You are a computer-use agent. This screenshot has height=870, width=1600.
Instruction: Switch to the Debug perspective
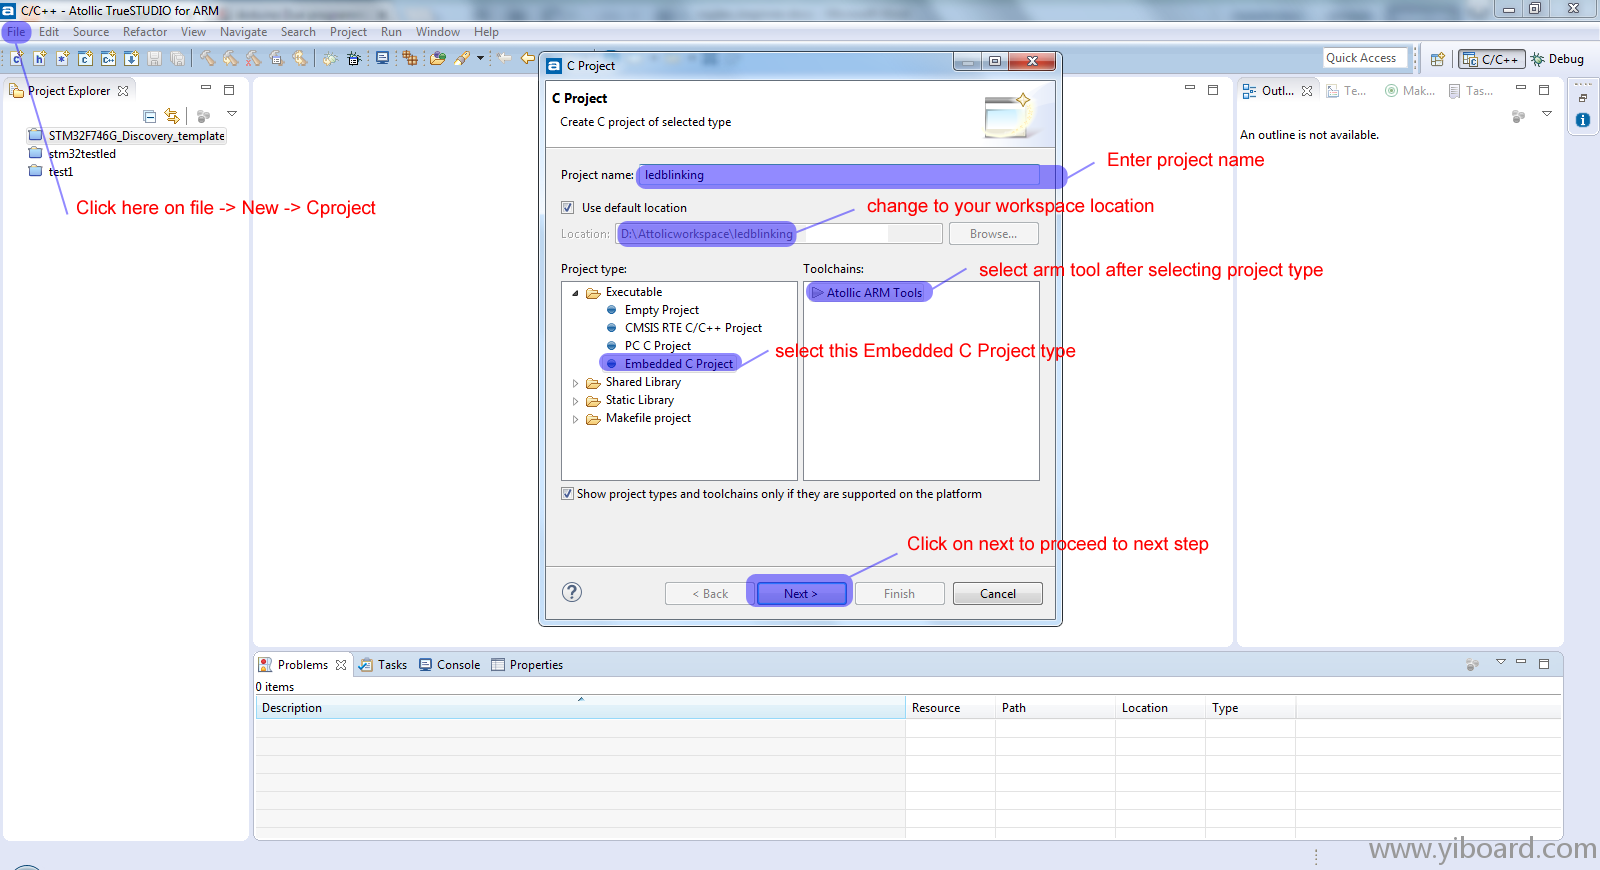pos(1557,59)
